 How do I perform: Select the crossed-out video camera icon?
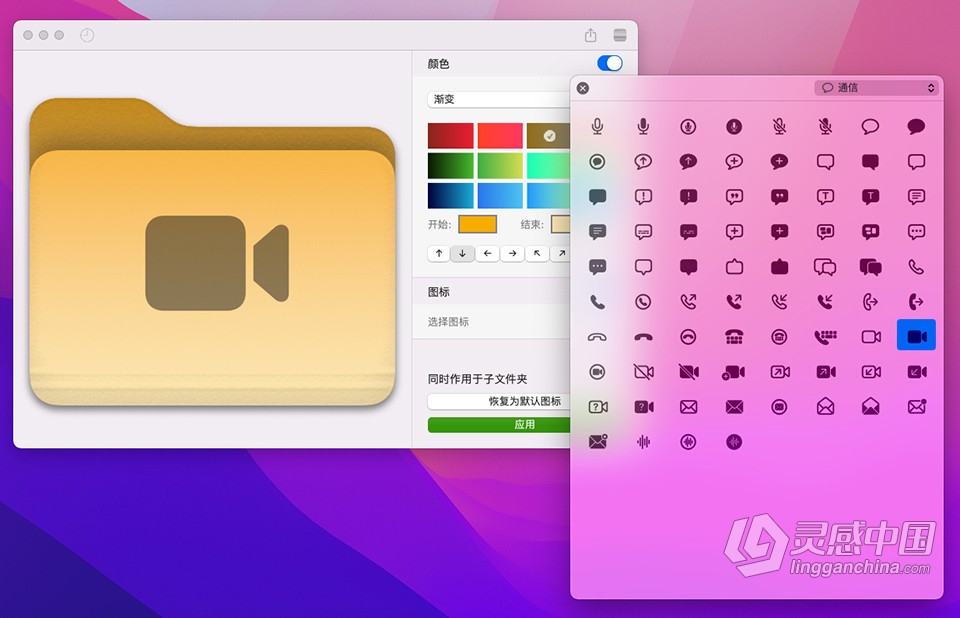pos(644,371)
